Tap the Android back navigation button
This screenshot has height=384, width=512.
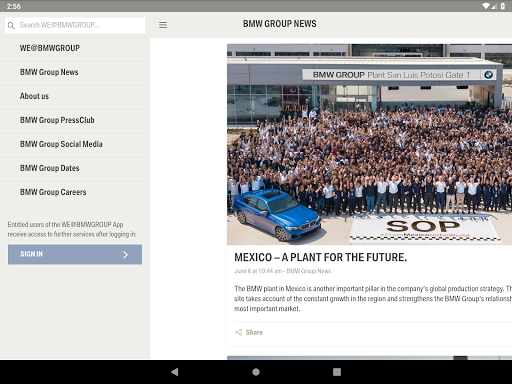174,372
